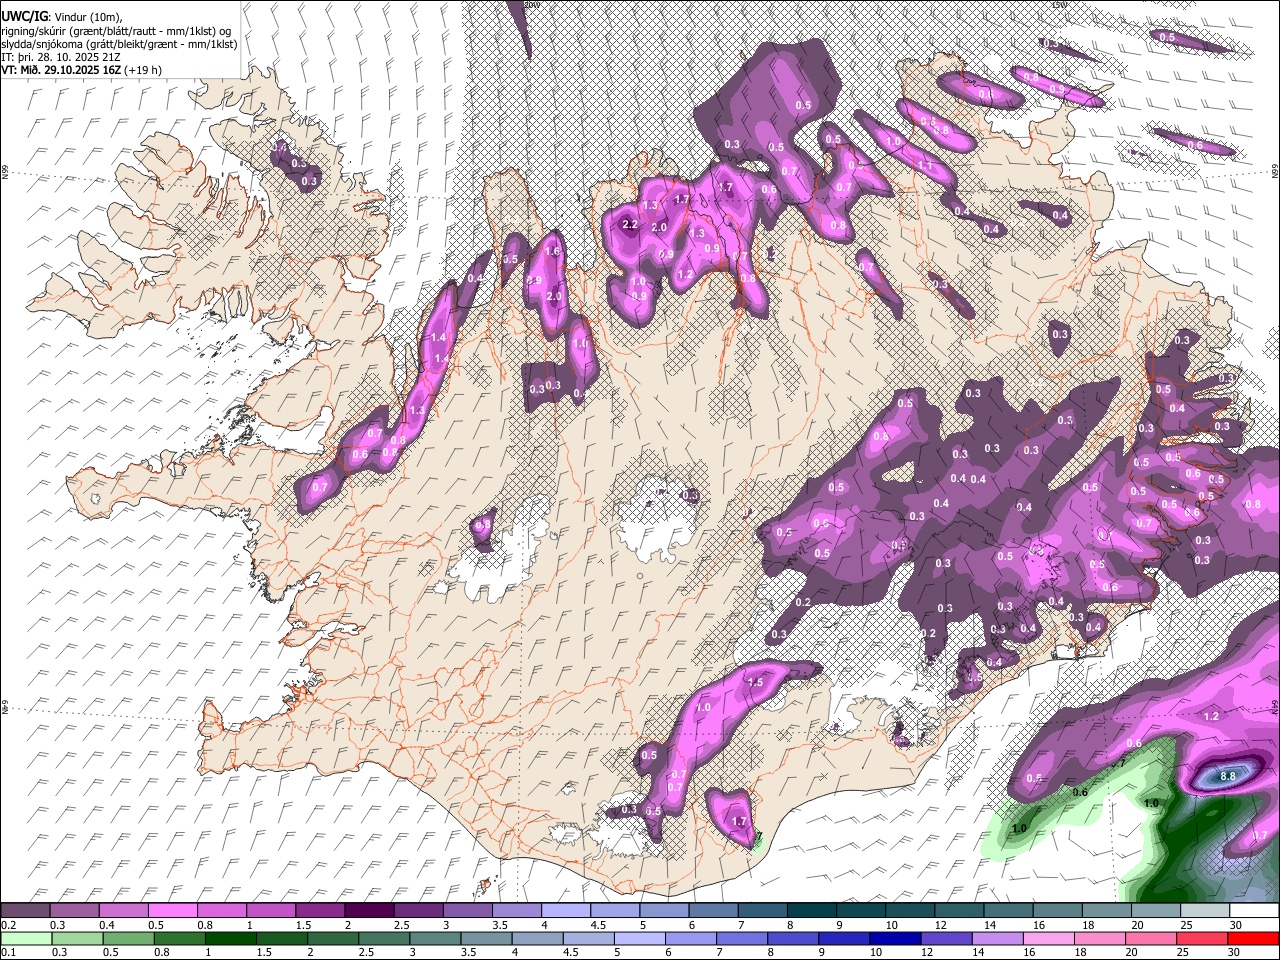This screenshot has width=1280, height=960.
Task: Click the header line starting "rigning/skúrir"
Action: pos(116,31)
